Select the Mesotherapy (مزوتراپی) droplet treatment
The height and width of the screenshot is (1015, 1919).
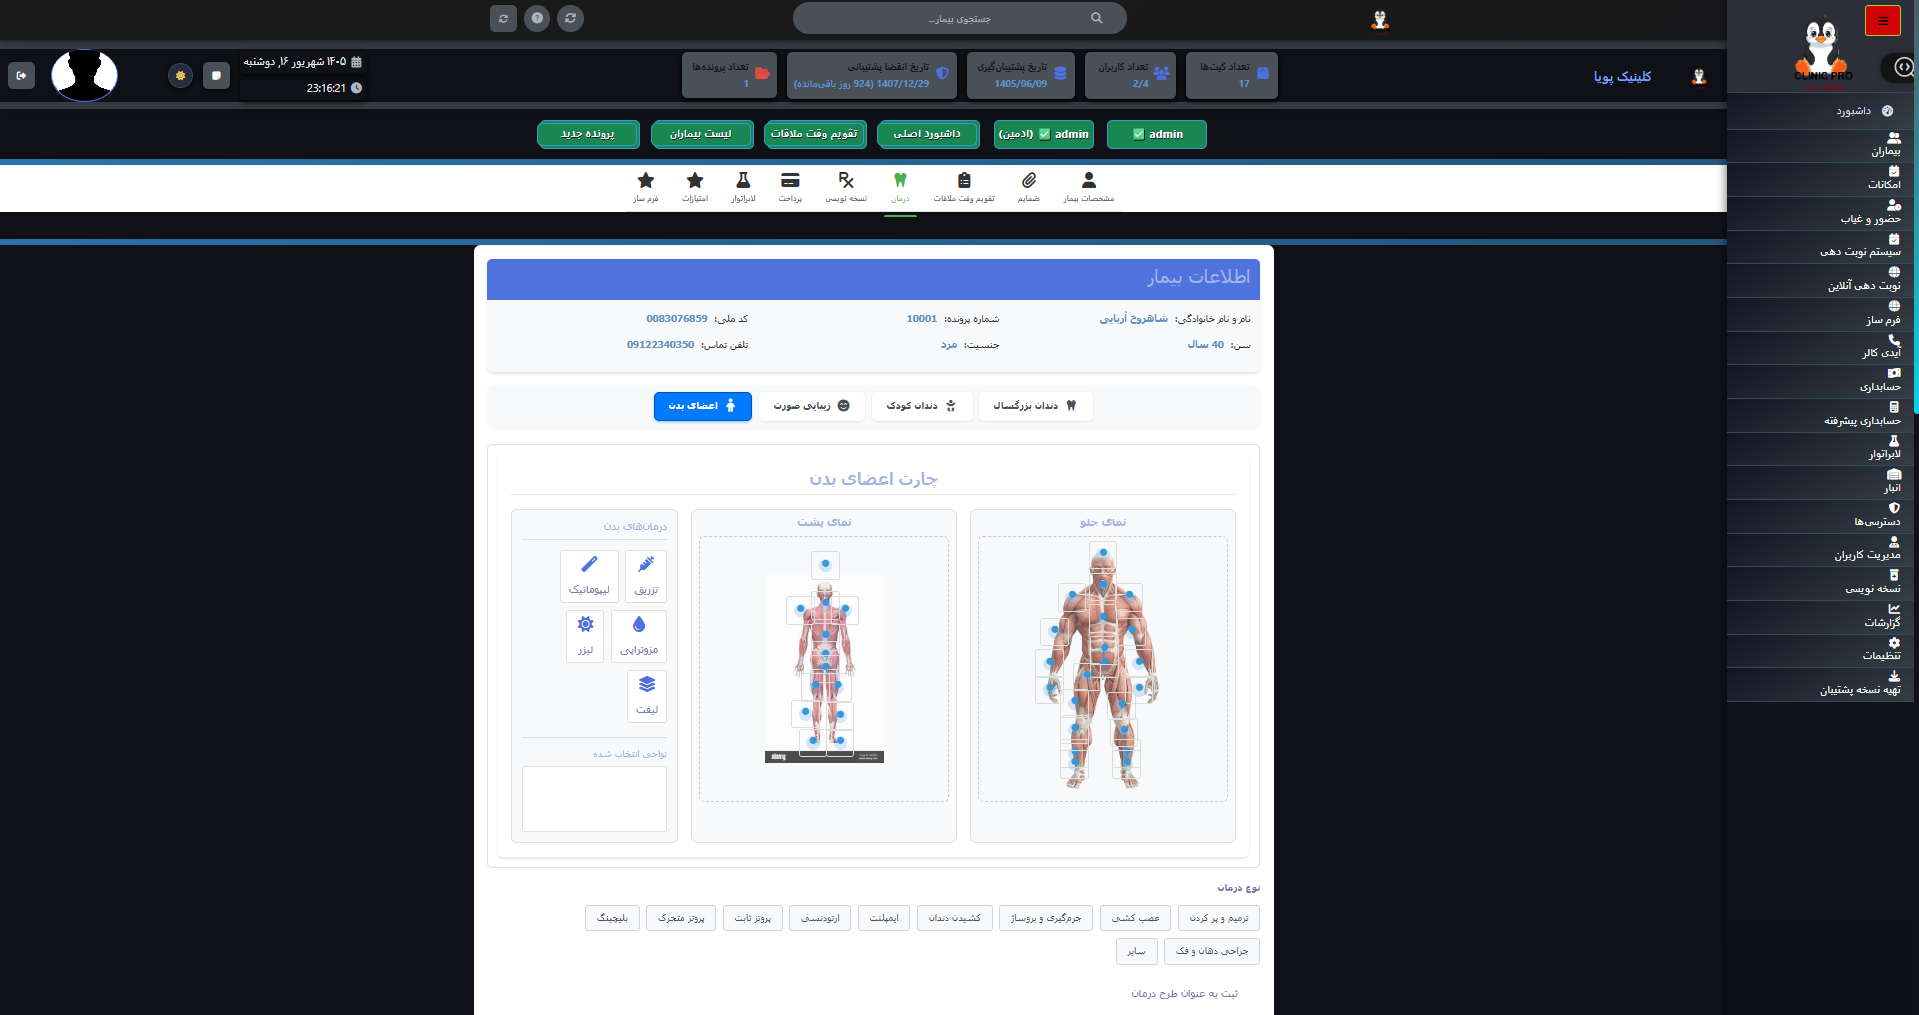pyautogui.click(x=639, y=636)
